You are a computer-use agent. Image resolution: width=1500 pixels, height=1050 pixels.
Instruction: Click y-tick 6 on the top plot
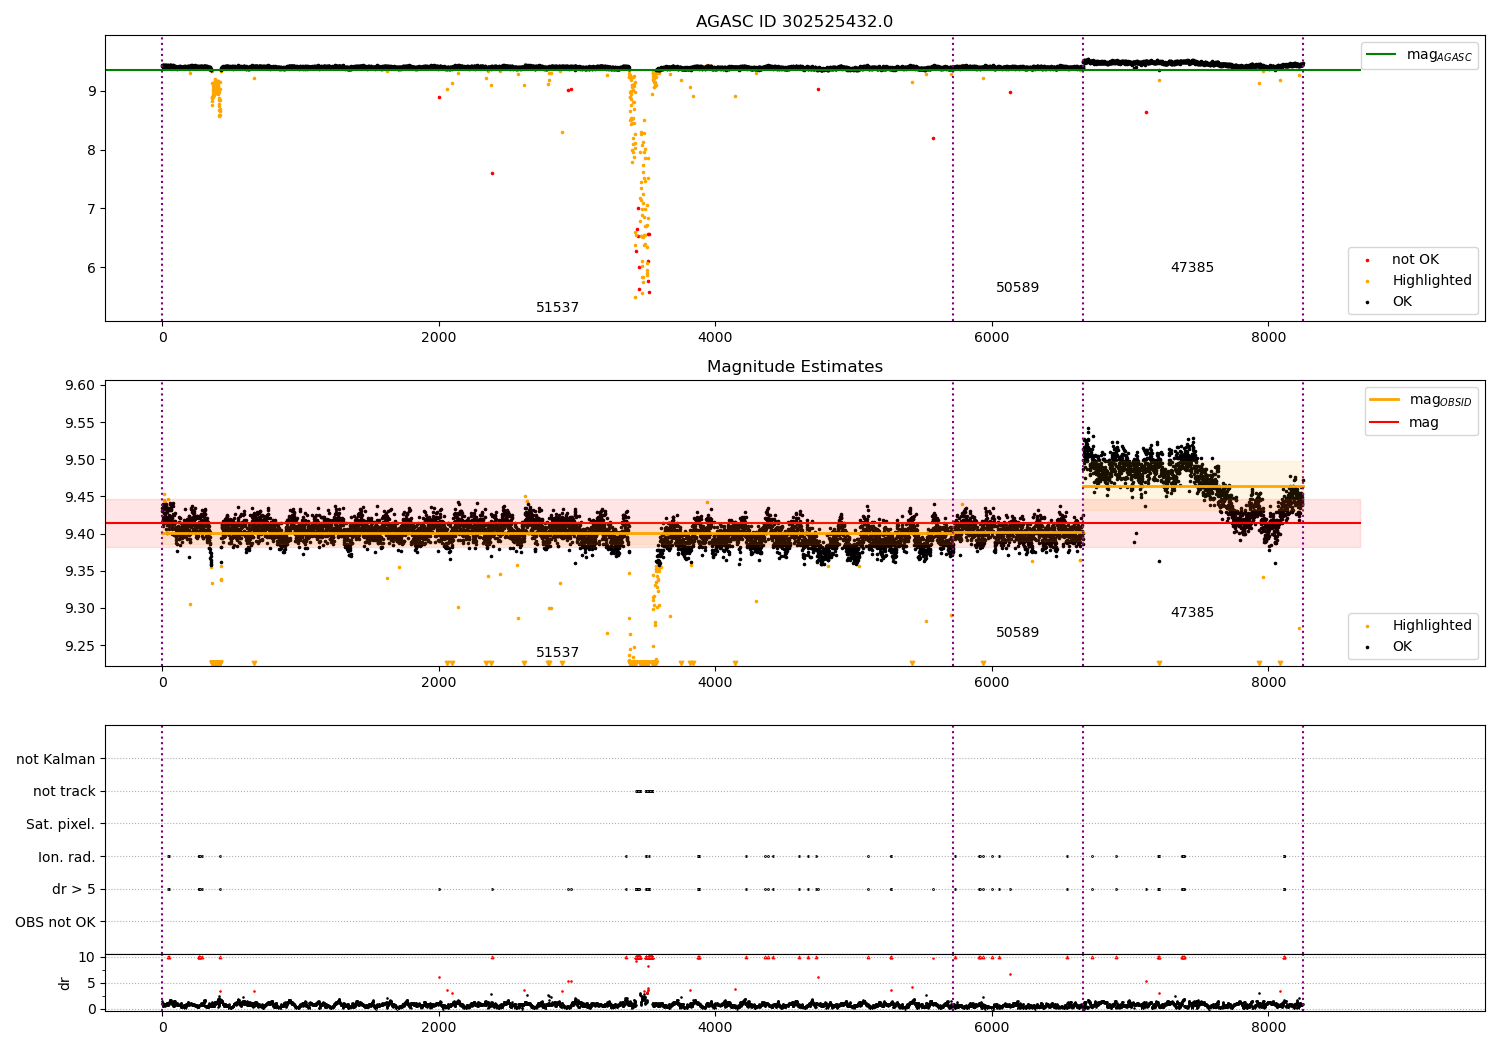(90, 268)
